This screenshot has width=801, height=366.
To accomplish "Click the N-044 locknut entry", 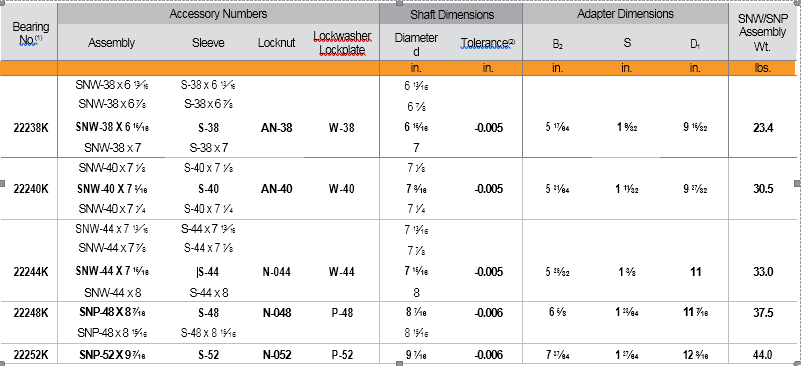I will (x=276, y=272).
